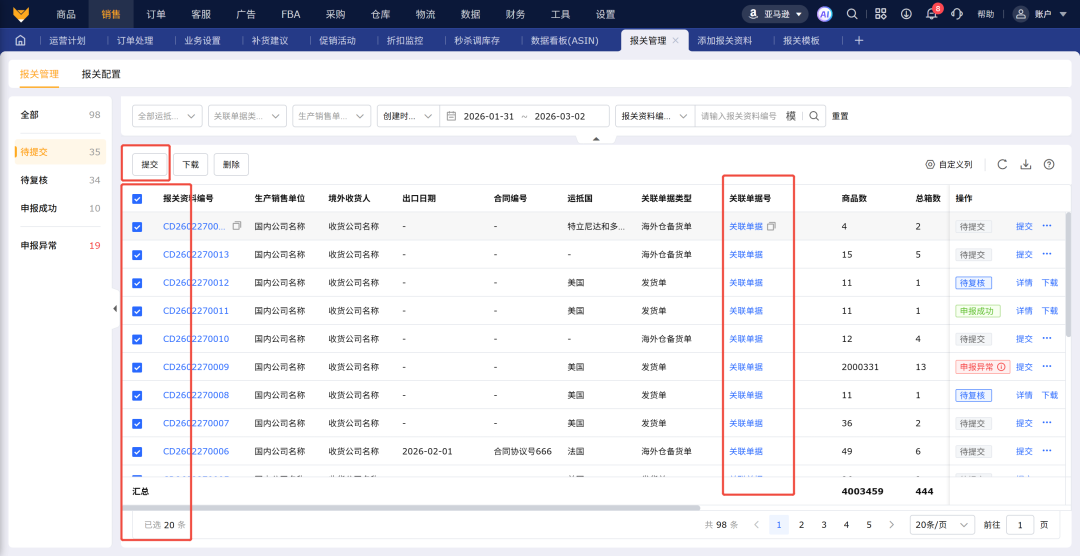The height and width of the screenshot is (556, 1080).
Task: Open the home icon tab
Action: (x=21, y=41)
